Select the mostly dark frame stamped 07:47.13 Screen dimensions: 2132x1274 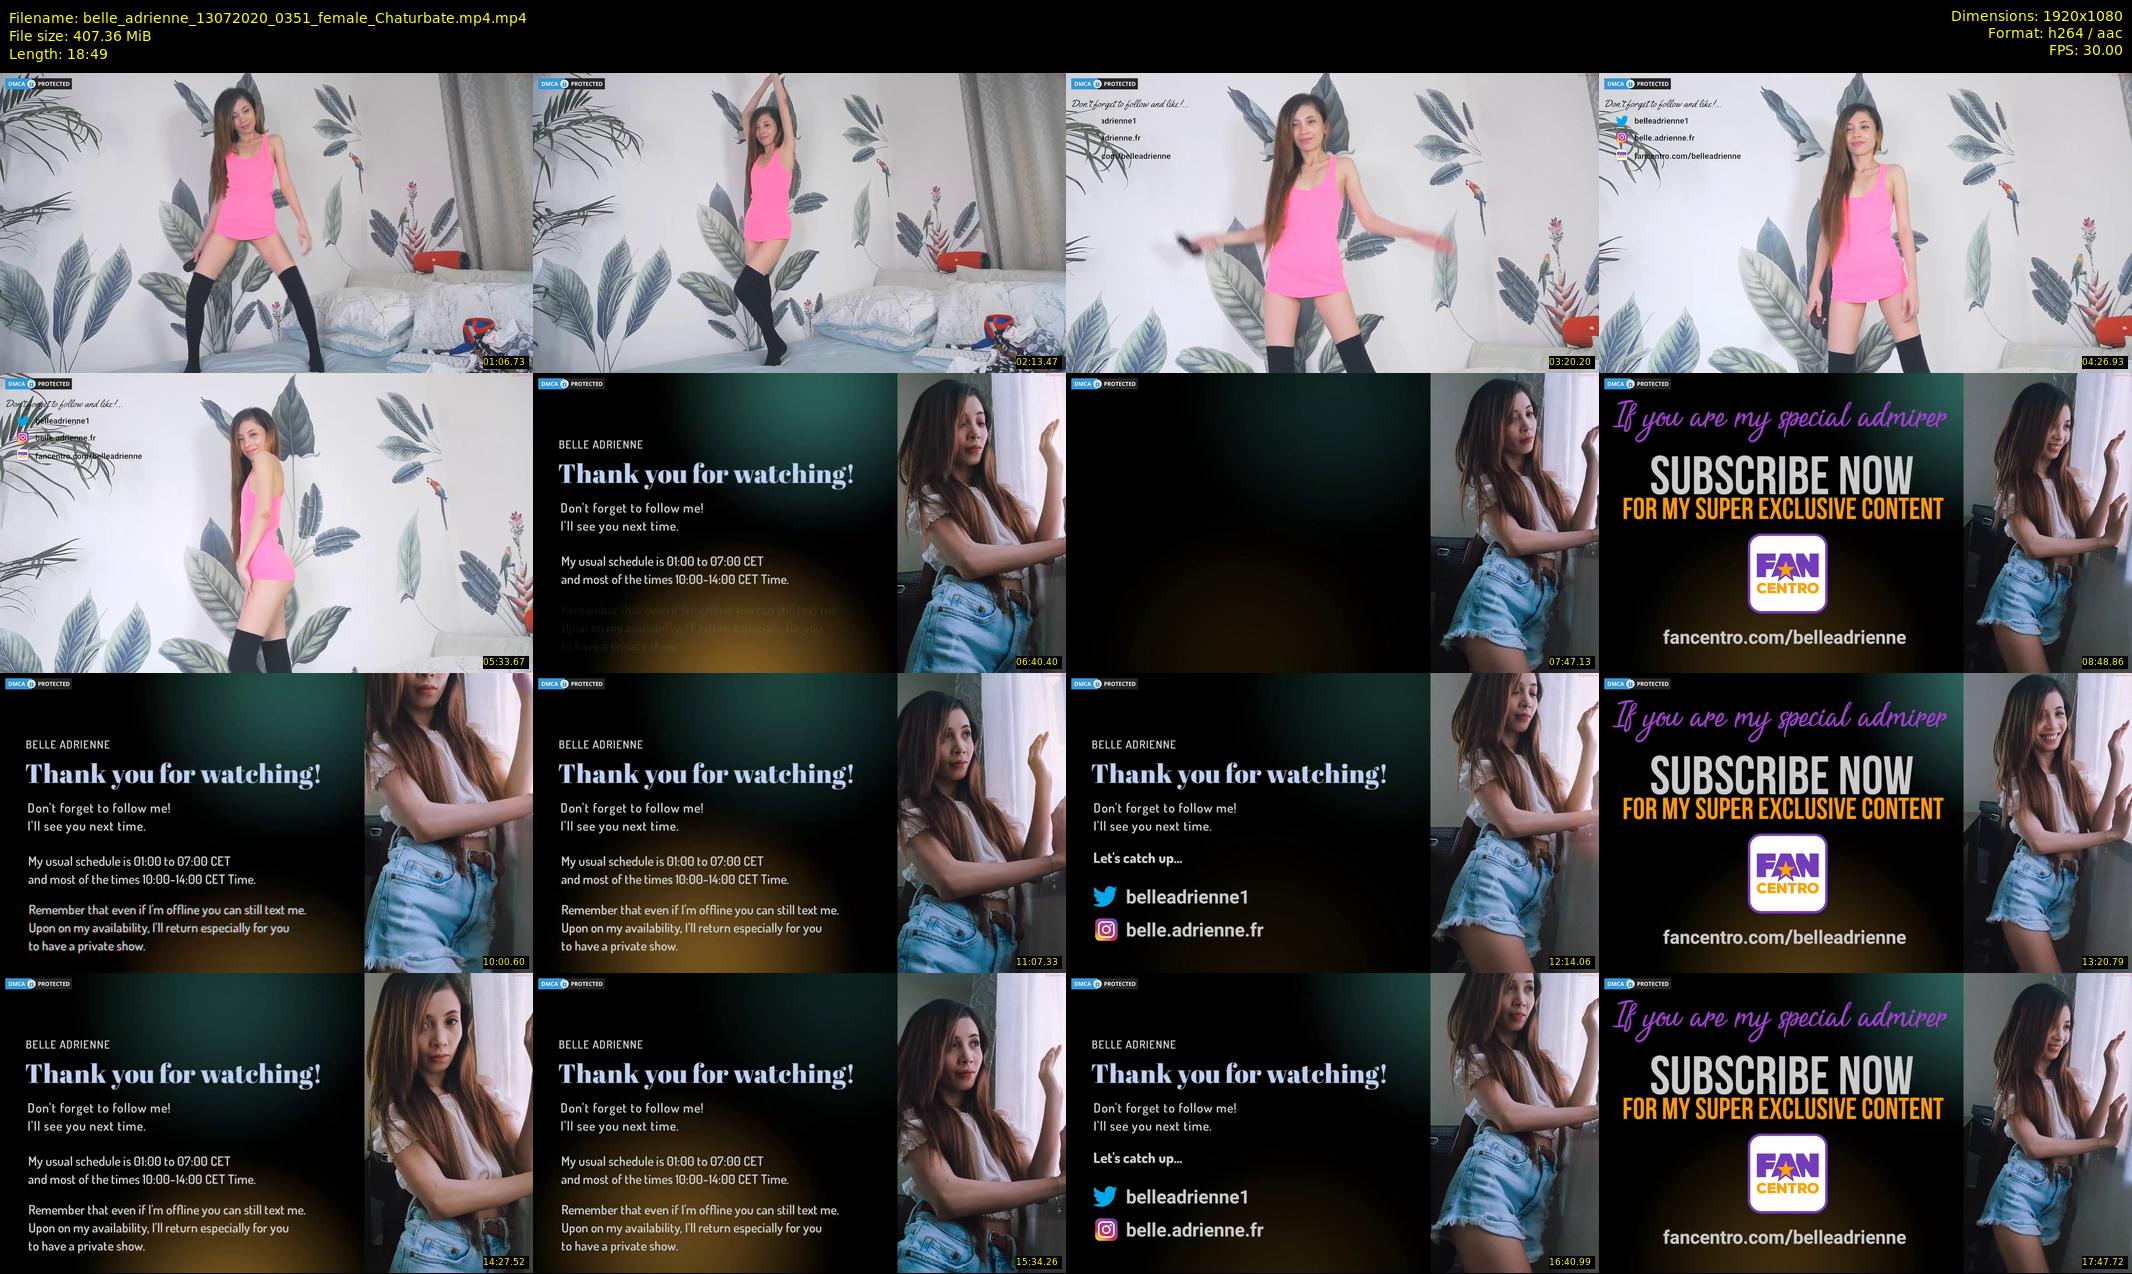click(x=1332, y=522)
